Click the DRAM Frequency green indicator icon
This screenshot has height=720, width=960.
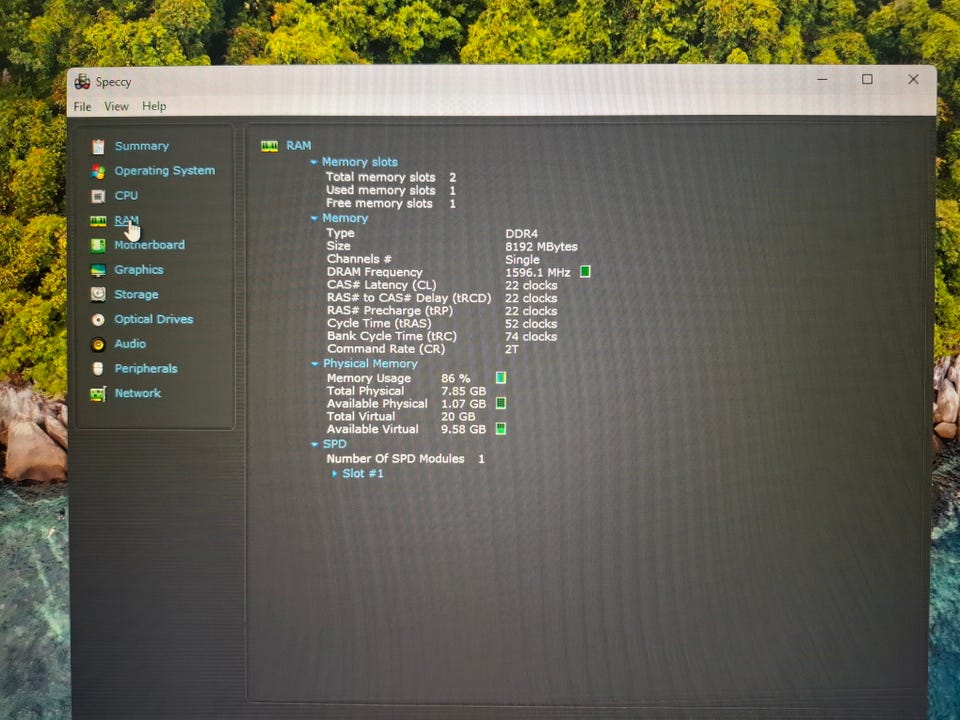click(585, 271)
